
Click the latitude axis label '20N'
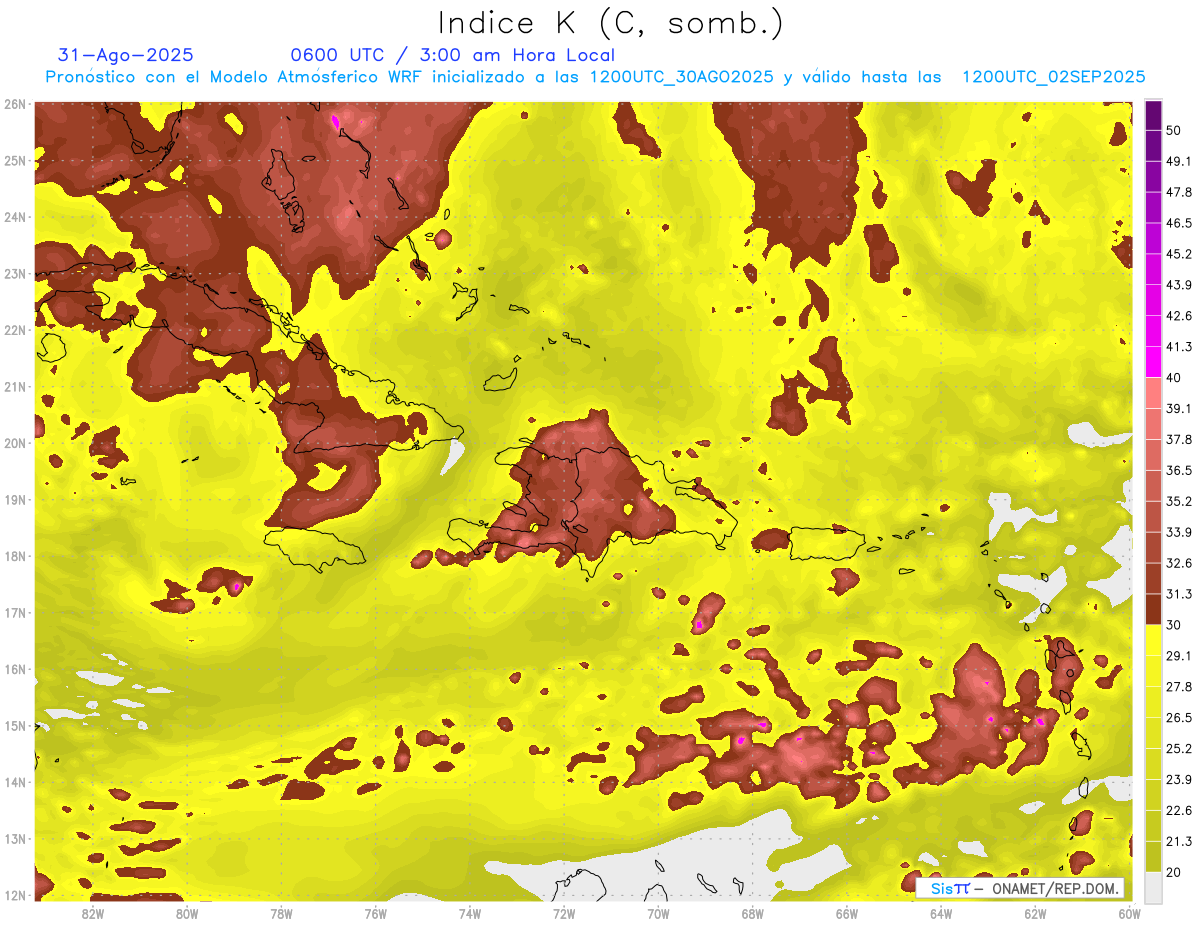(x=15, y=443)
